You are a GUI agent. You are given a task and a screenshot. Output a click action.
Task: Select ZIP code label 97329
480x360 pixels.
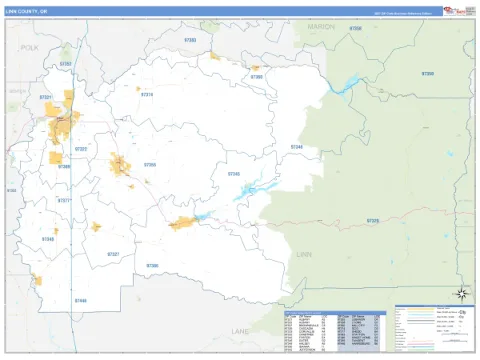(x=373, y=221)
